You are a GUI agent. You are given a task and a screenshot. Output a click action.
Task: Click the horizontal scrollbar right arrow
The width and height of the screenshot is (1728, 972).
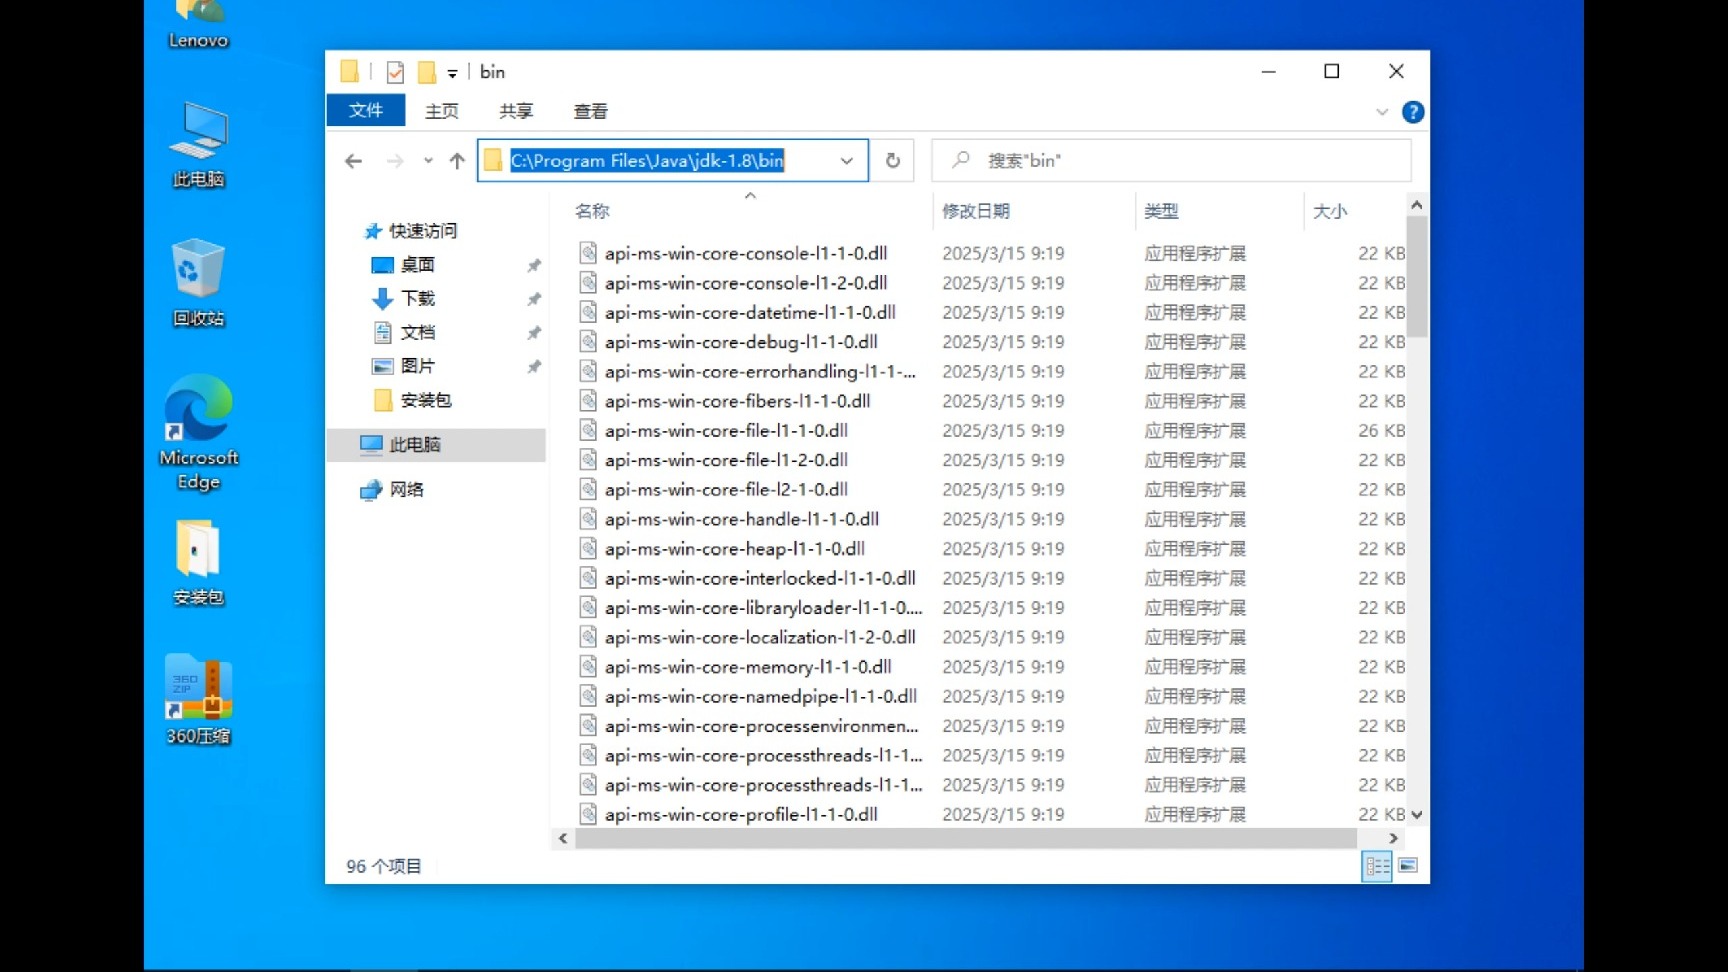(x=1393, y=838)
